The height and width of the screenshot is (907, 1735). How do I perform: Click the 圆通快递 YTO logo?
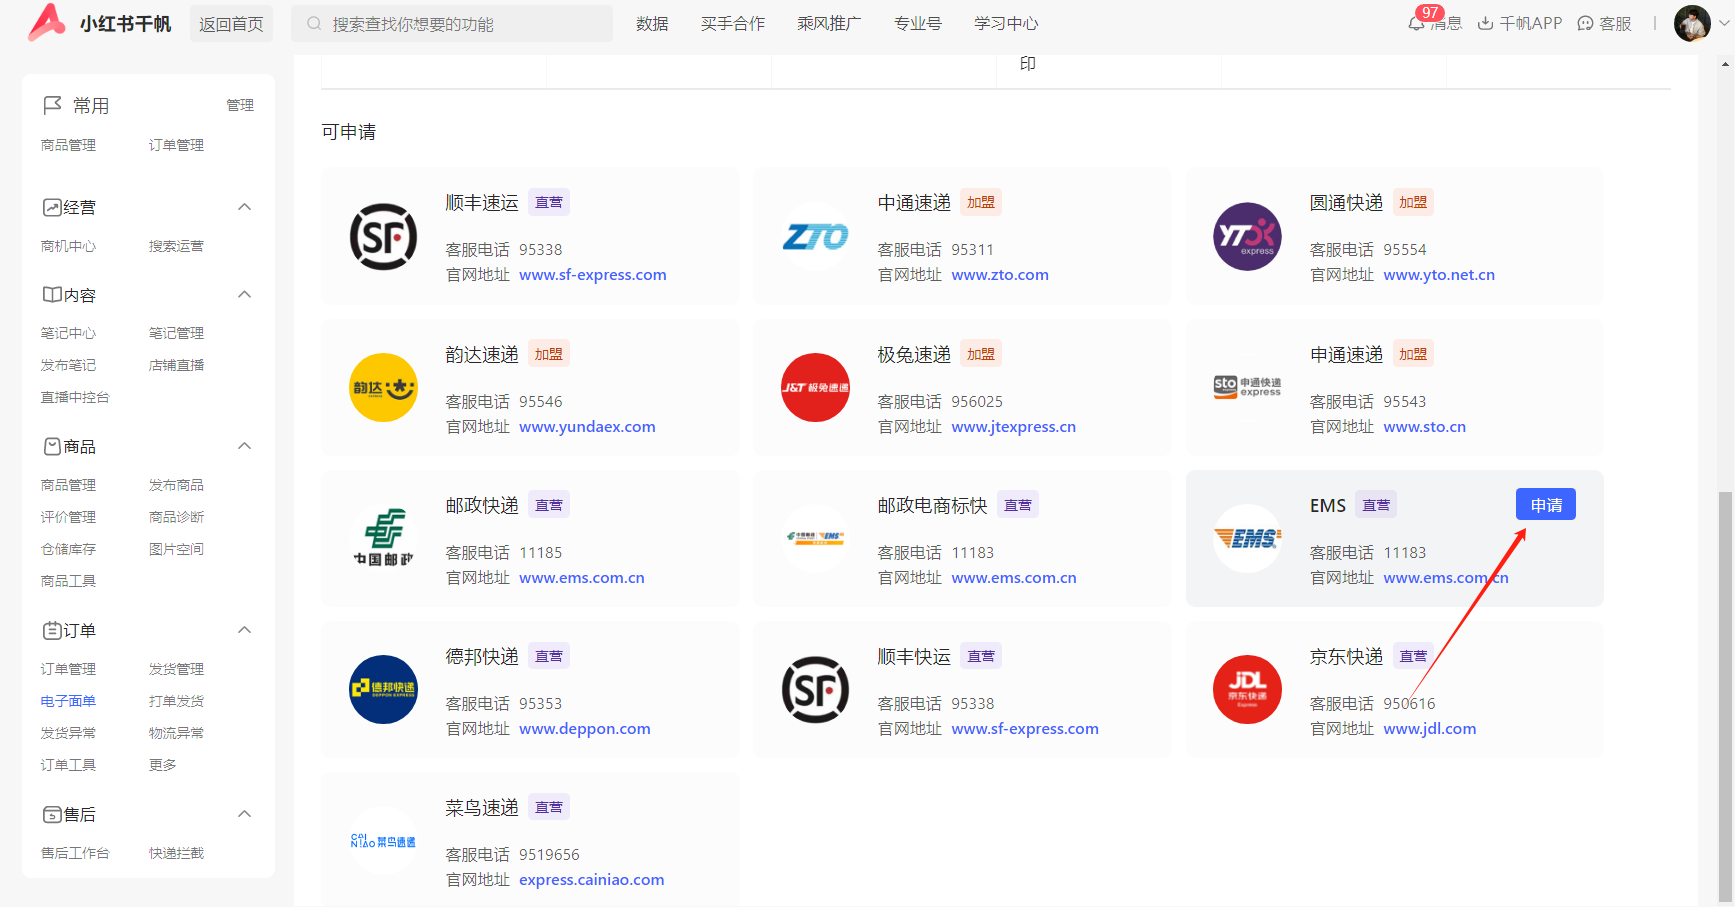1247,237
